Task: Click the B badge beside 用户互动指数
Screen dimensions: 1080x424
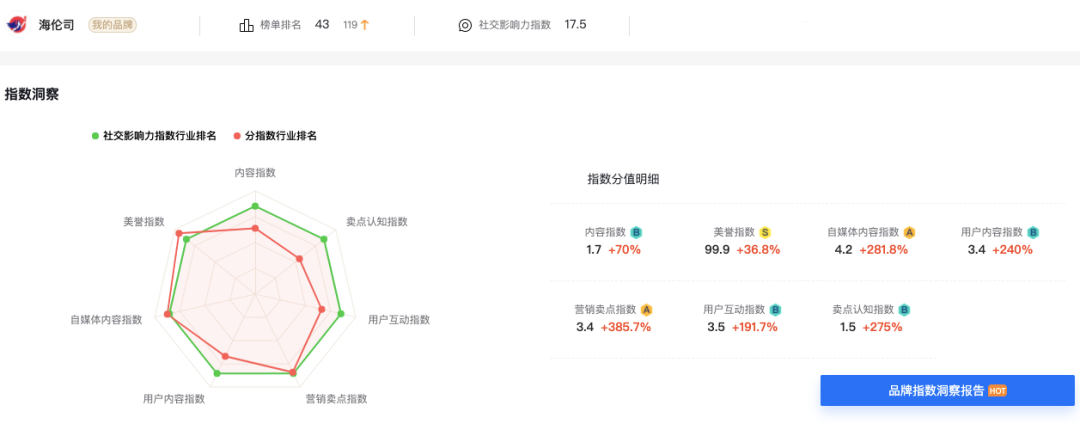Action: 775,309
